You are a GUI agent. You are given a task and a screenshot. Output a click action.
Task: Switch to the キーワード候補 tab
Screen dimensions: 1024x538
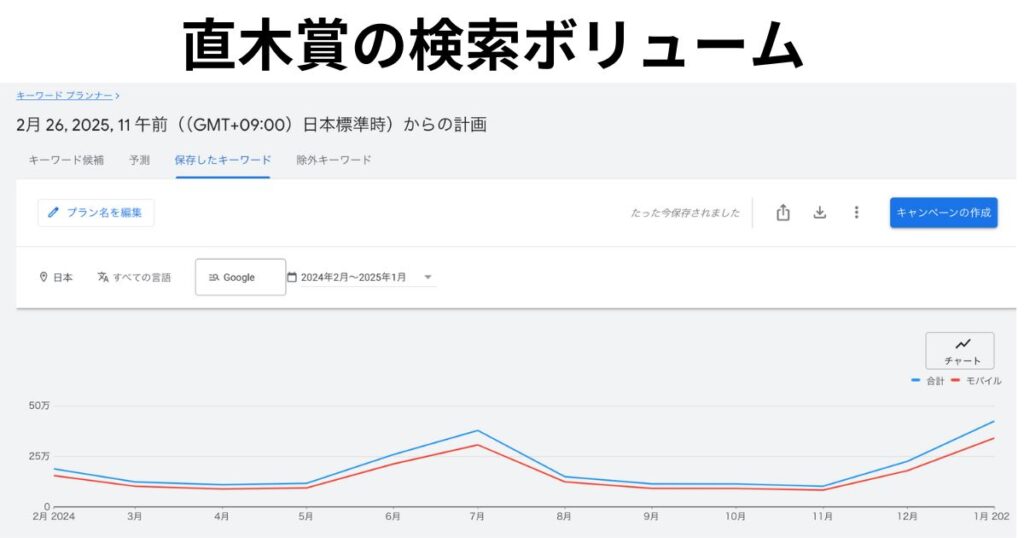(66, 160)
